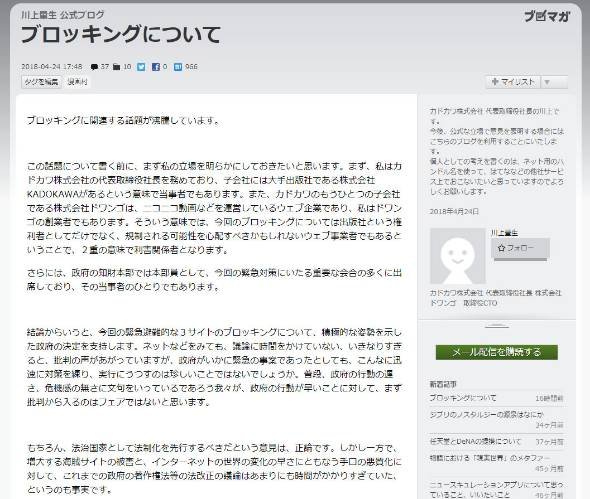
Task: Click the collapse handle below author profile
Action: [497, 326]
